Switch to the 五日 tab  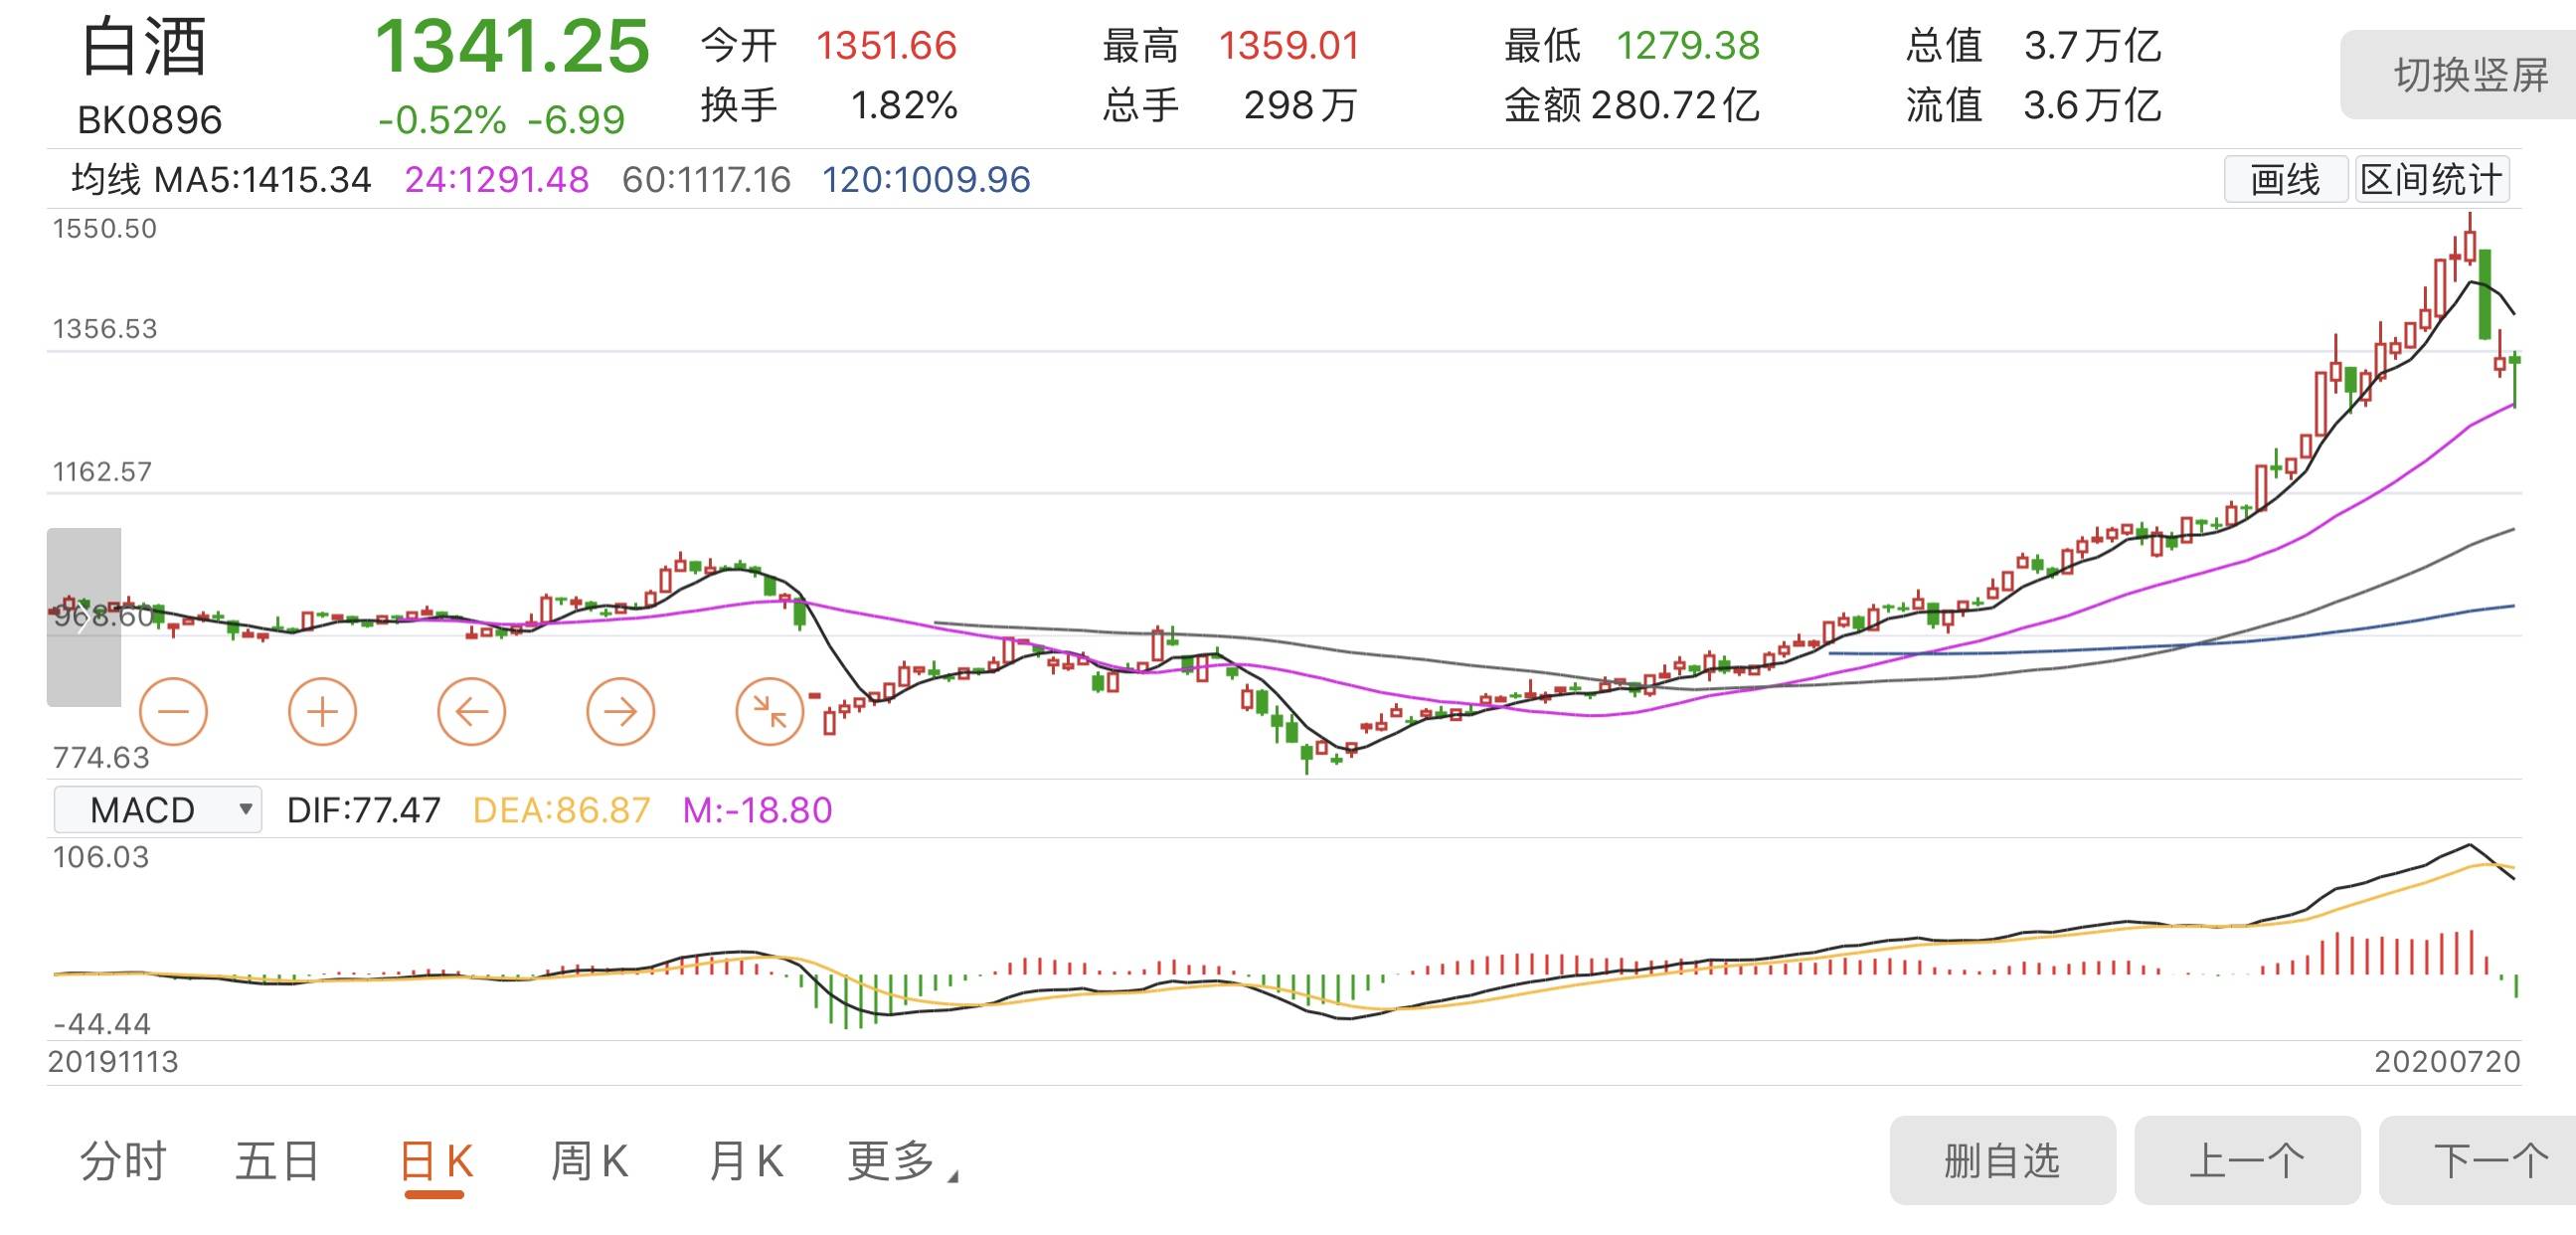pos(277,1162)
